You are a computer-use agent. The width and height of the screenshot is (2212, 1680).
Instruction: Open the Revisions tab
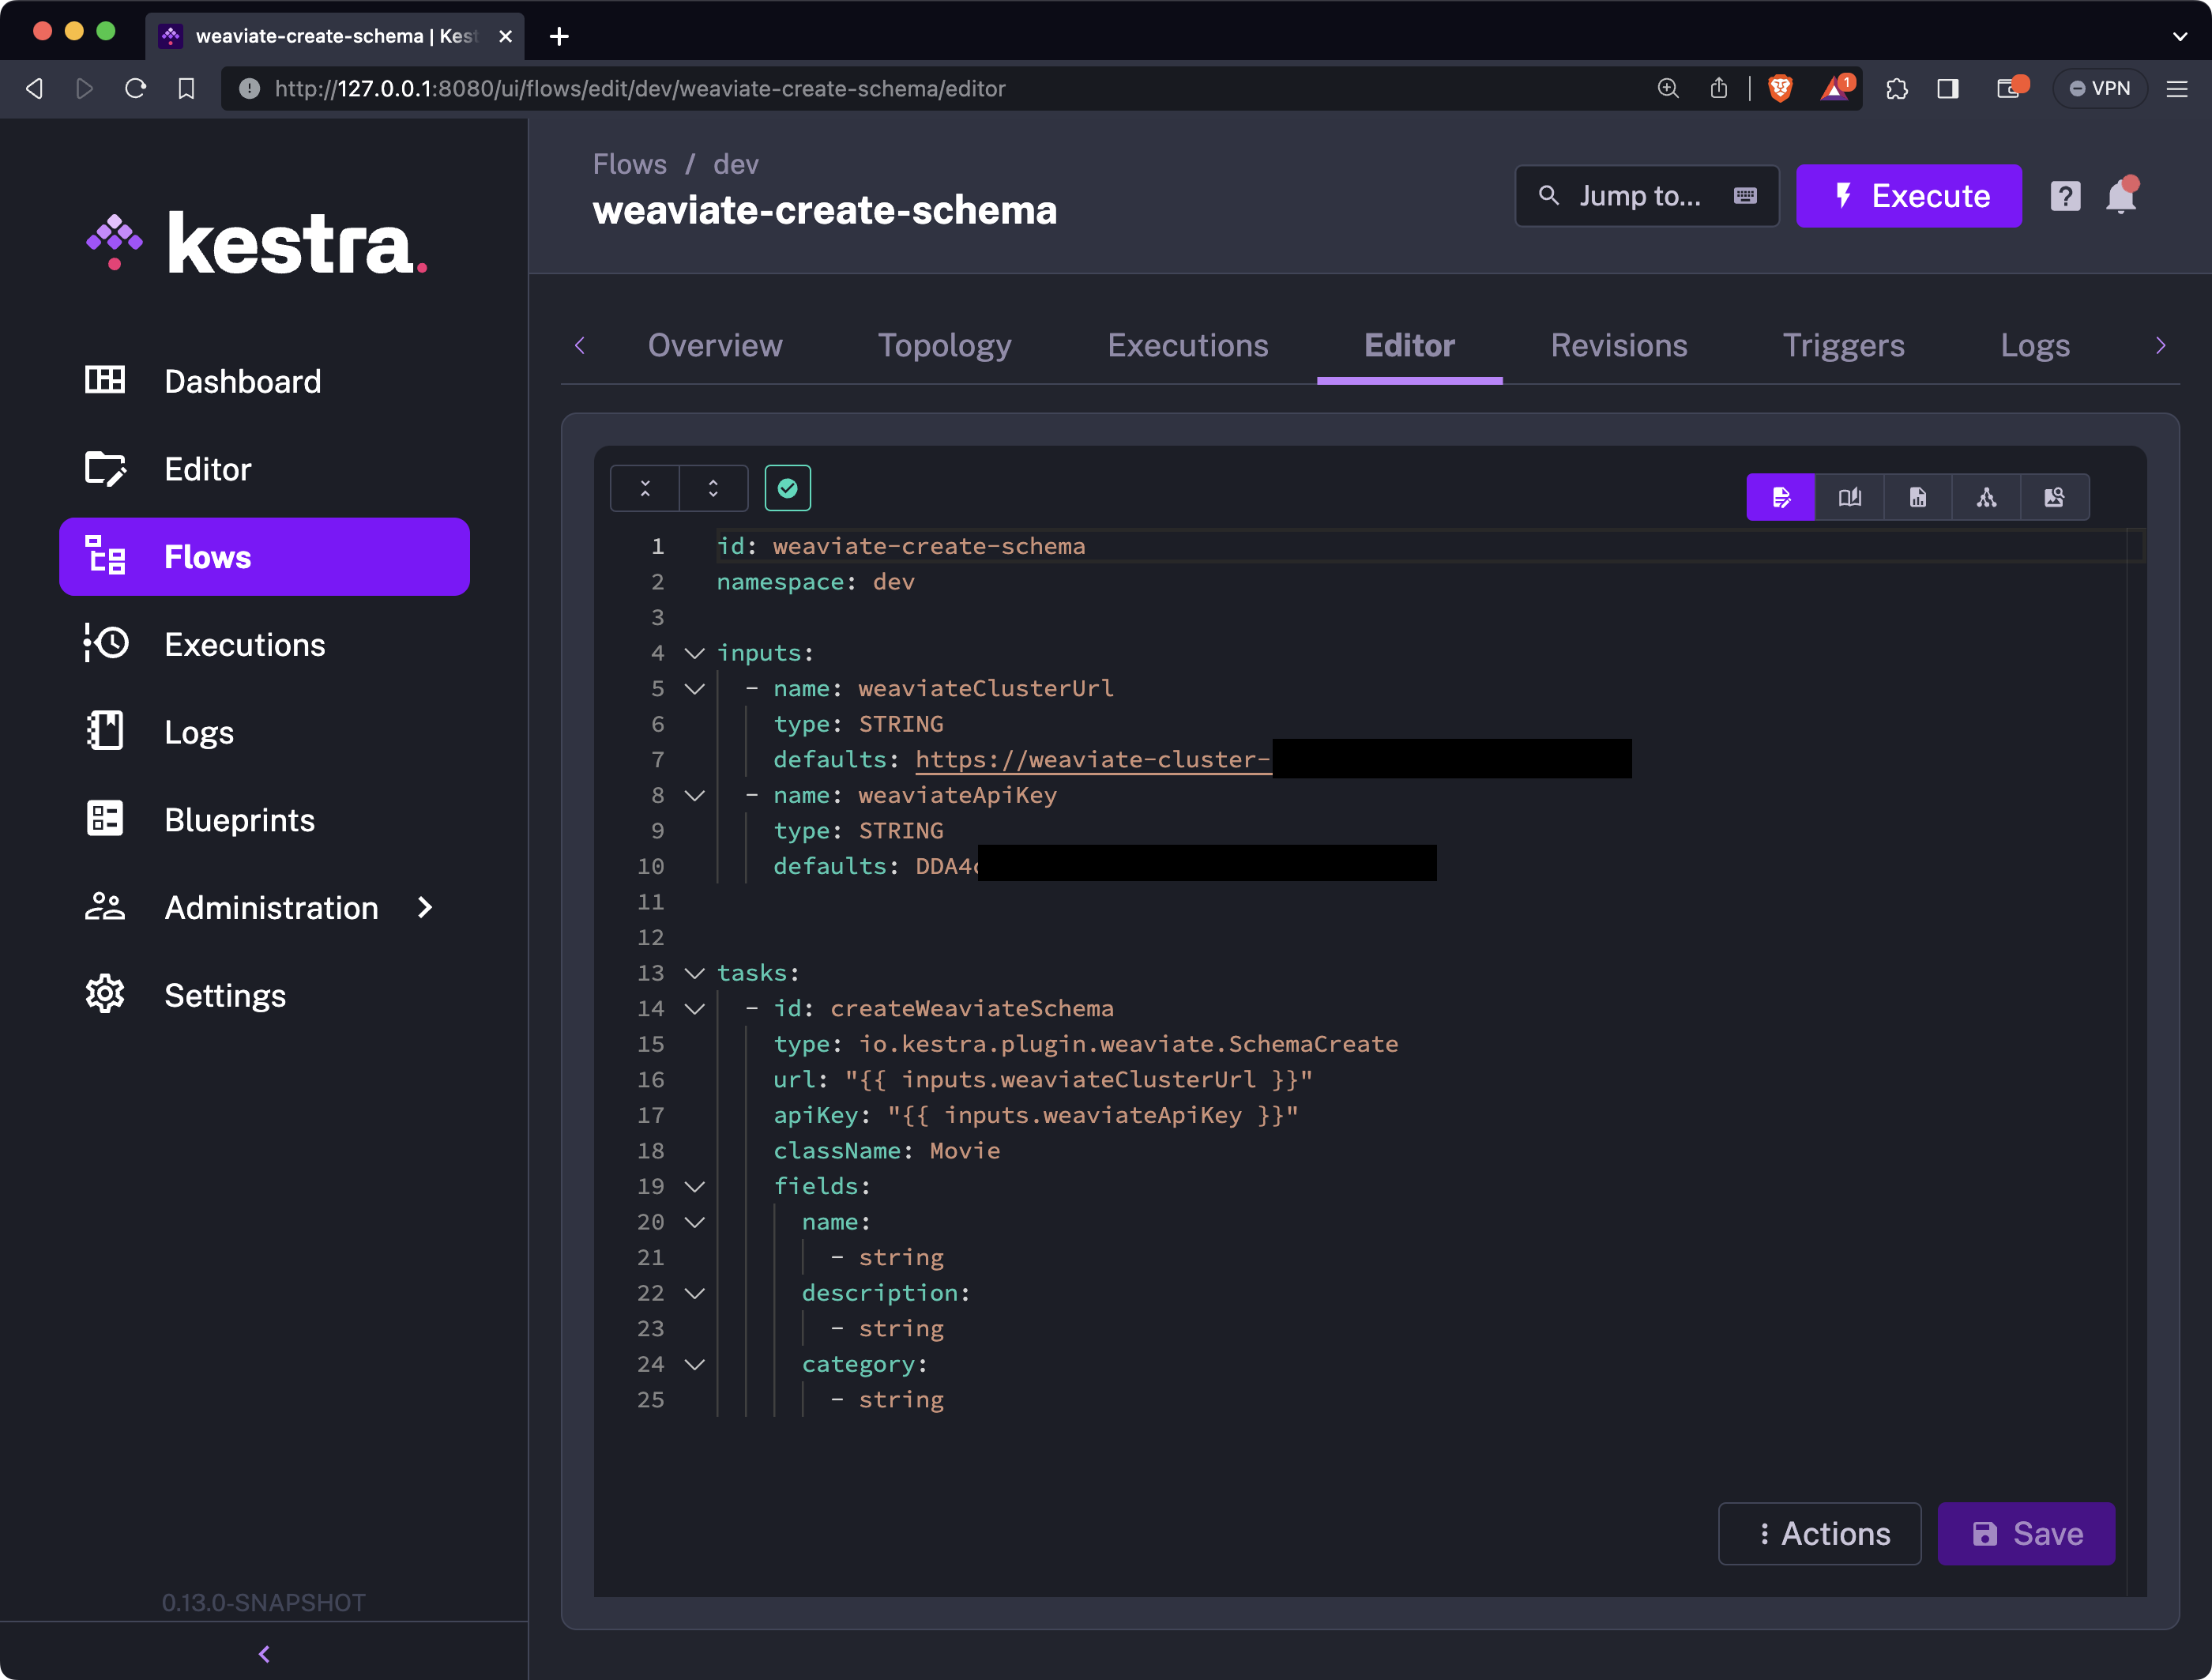coord(1619,345)
